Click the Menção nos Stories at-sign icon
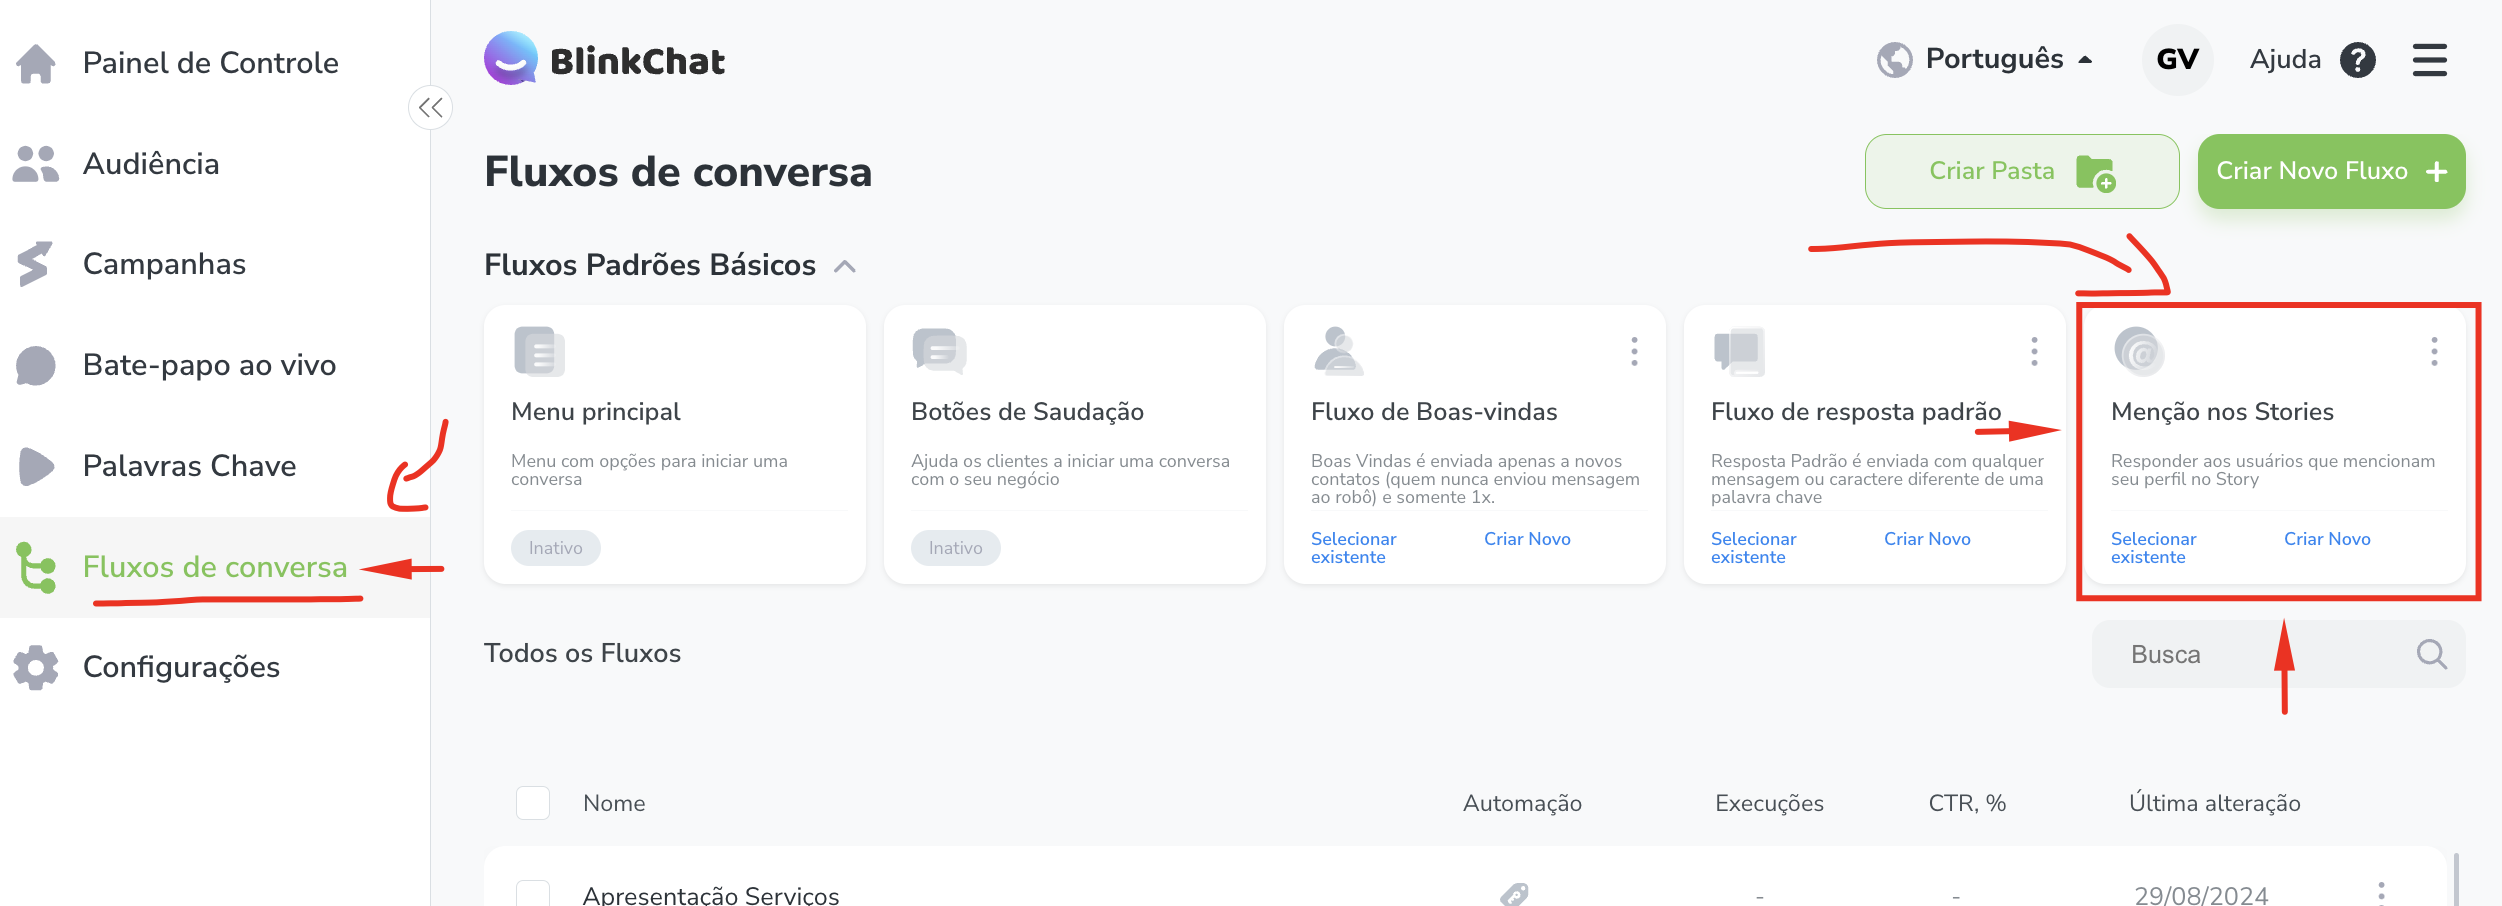This screenshot has width=2502, height=906. pyautogui.click(x=2139, y=351)
